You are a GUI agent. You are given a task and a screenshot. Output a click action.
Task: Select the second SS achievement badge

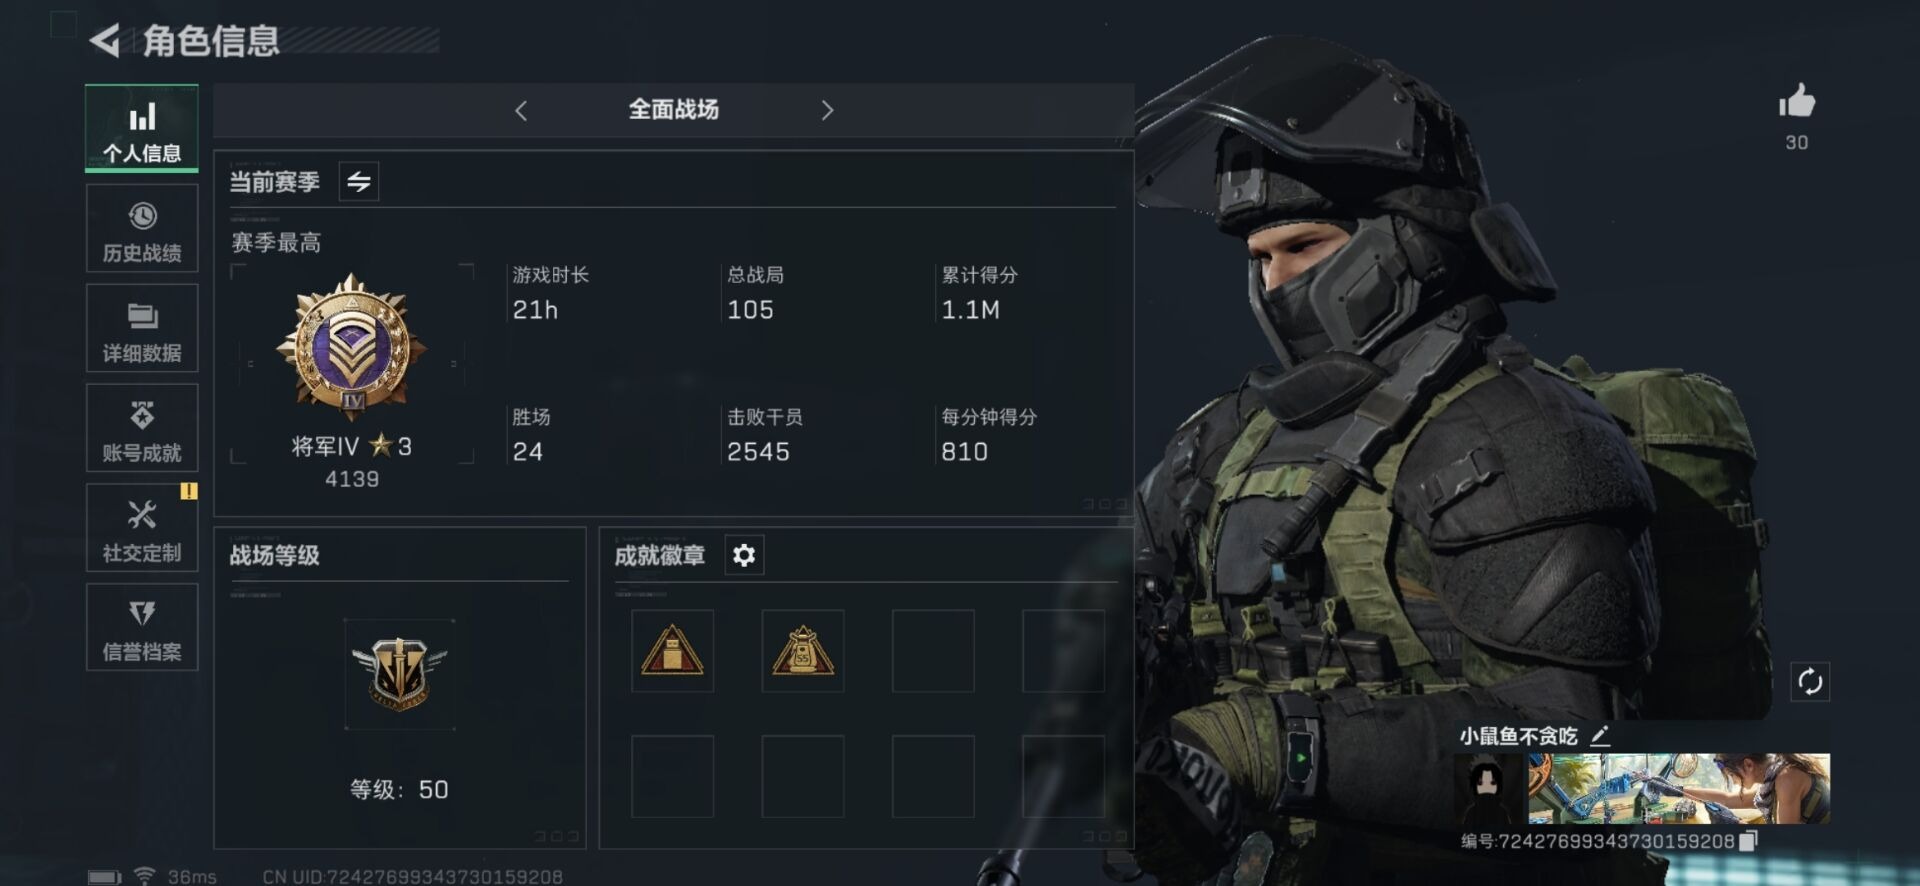pyautogui.click(x=802, y=651)
